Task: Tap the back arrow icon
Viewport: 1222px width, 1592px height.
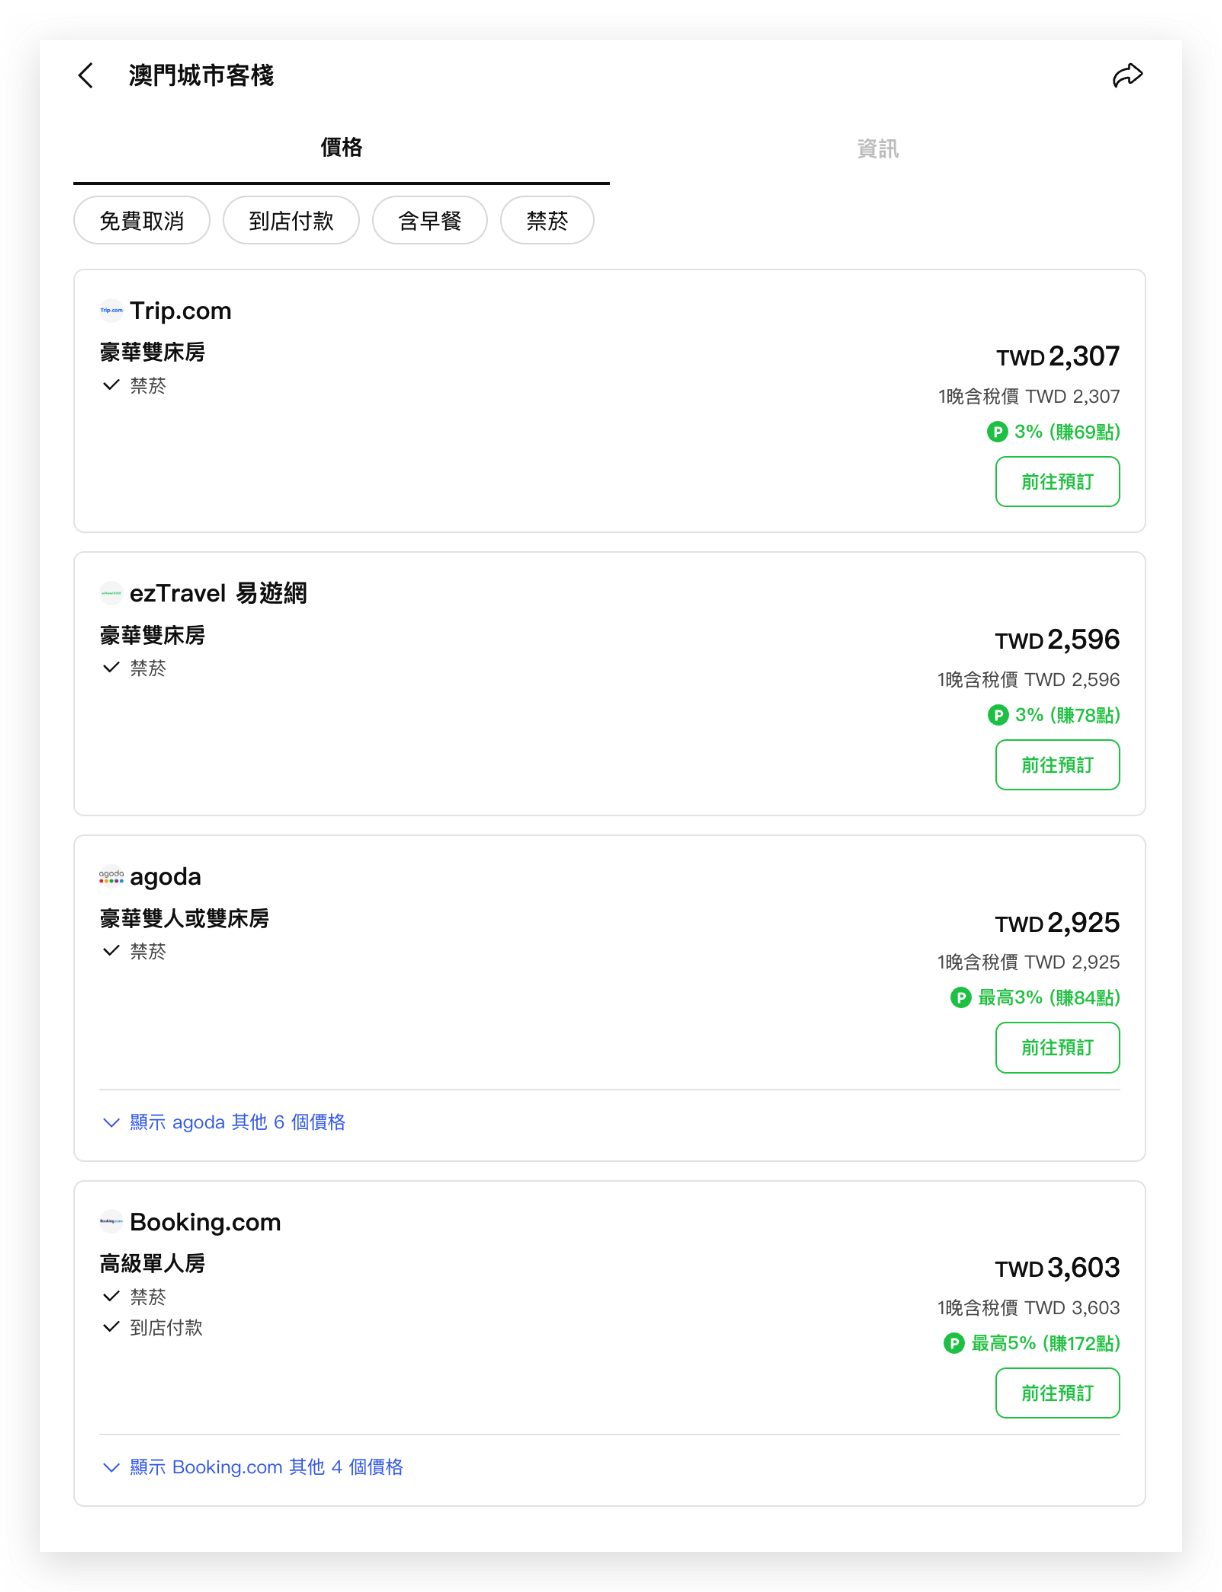Action: [x=86, y=76]
